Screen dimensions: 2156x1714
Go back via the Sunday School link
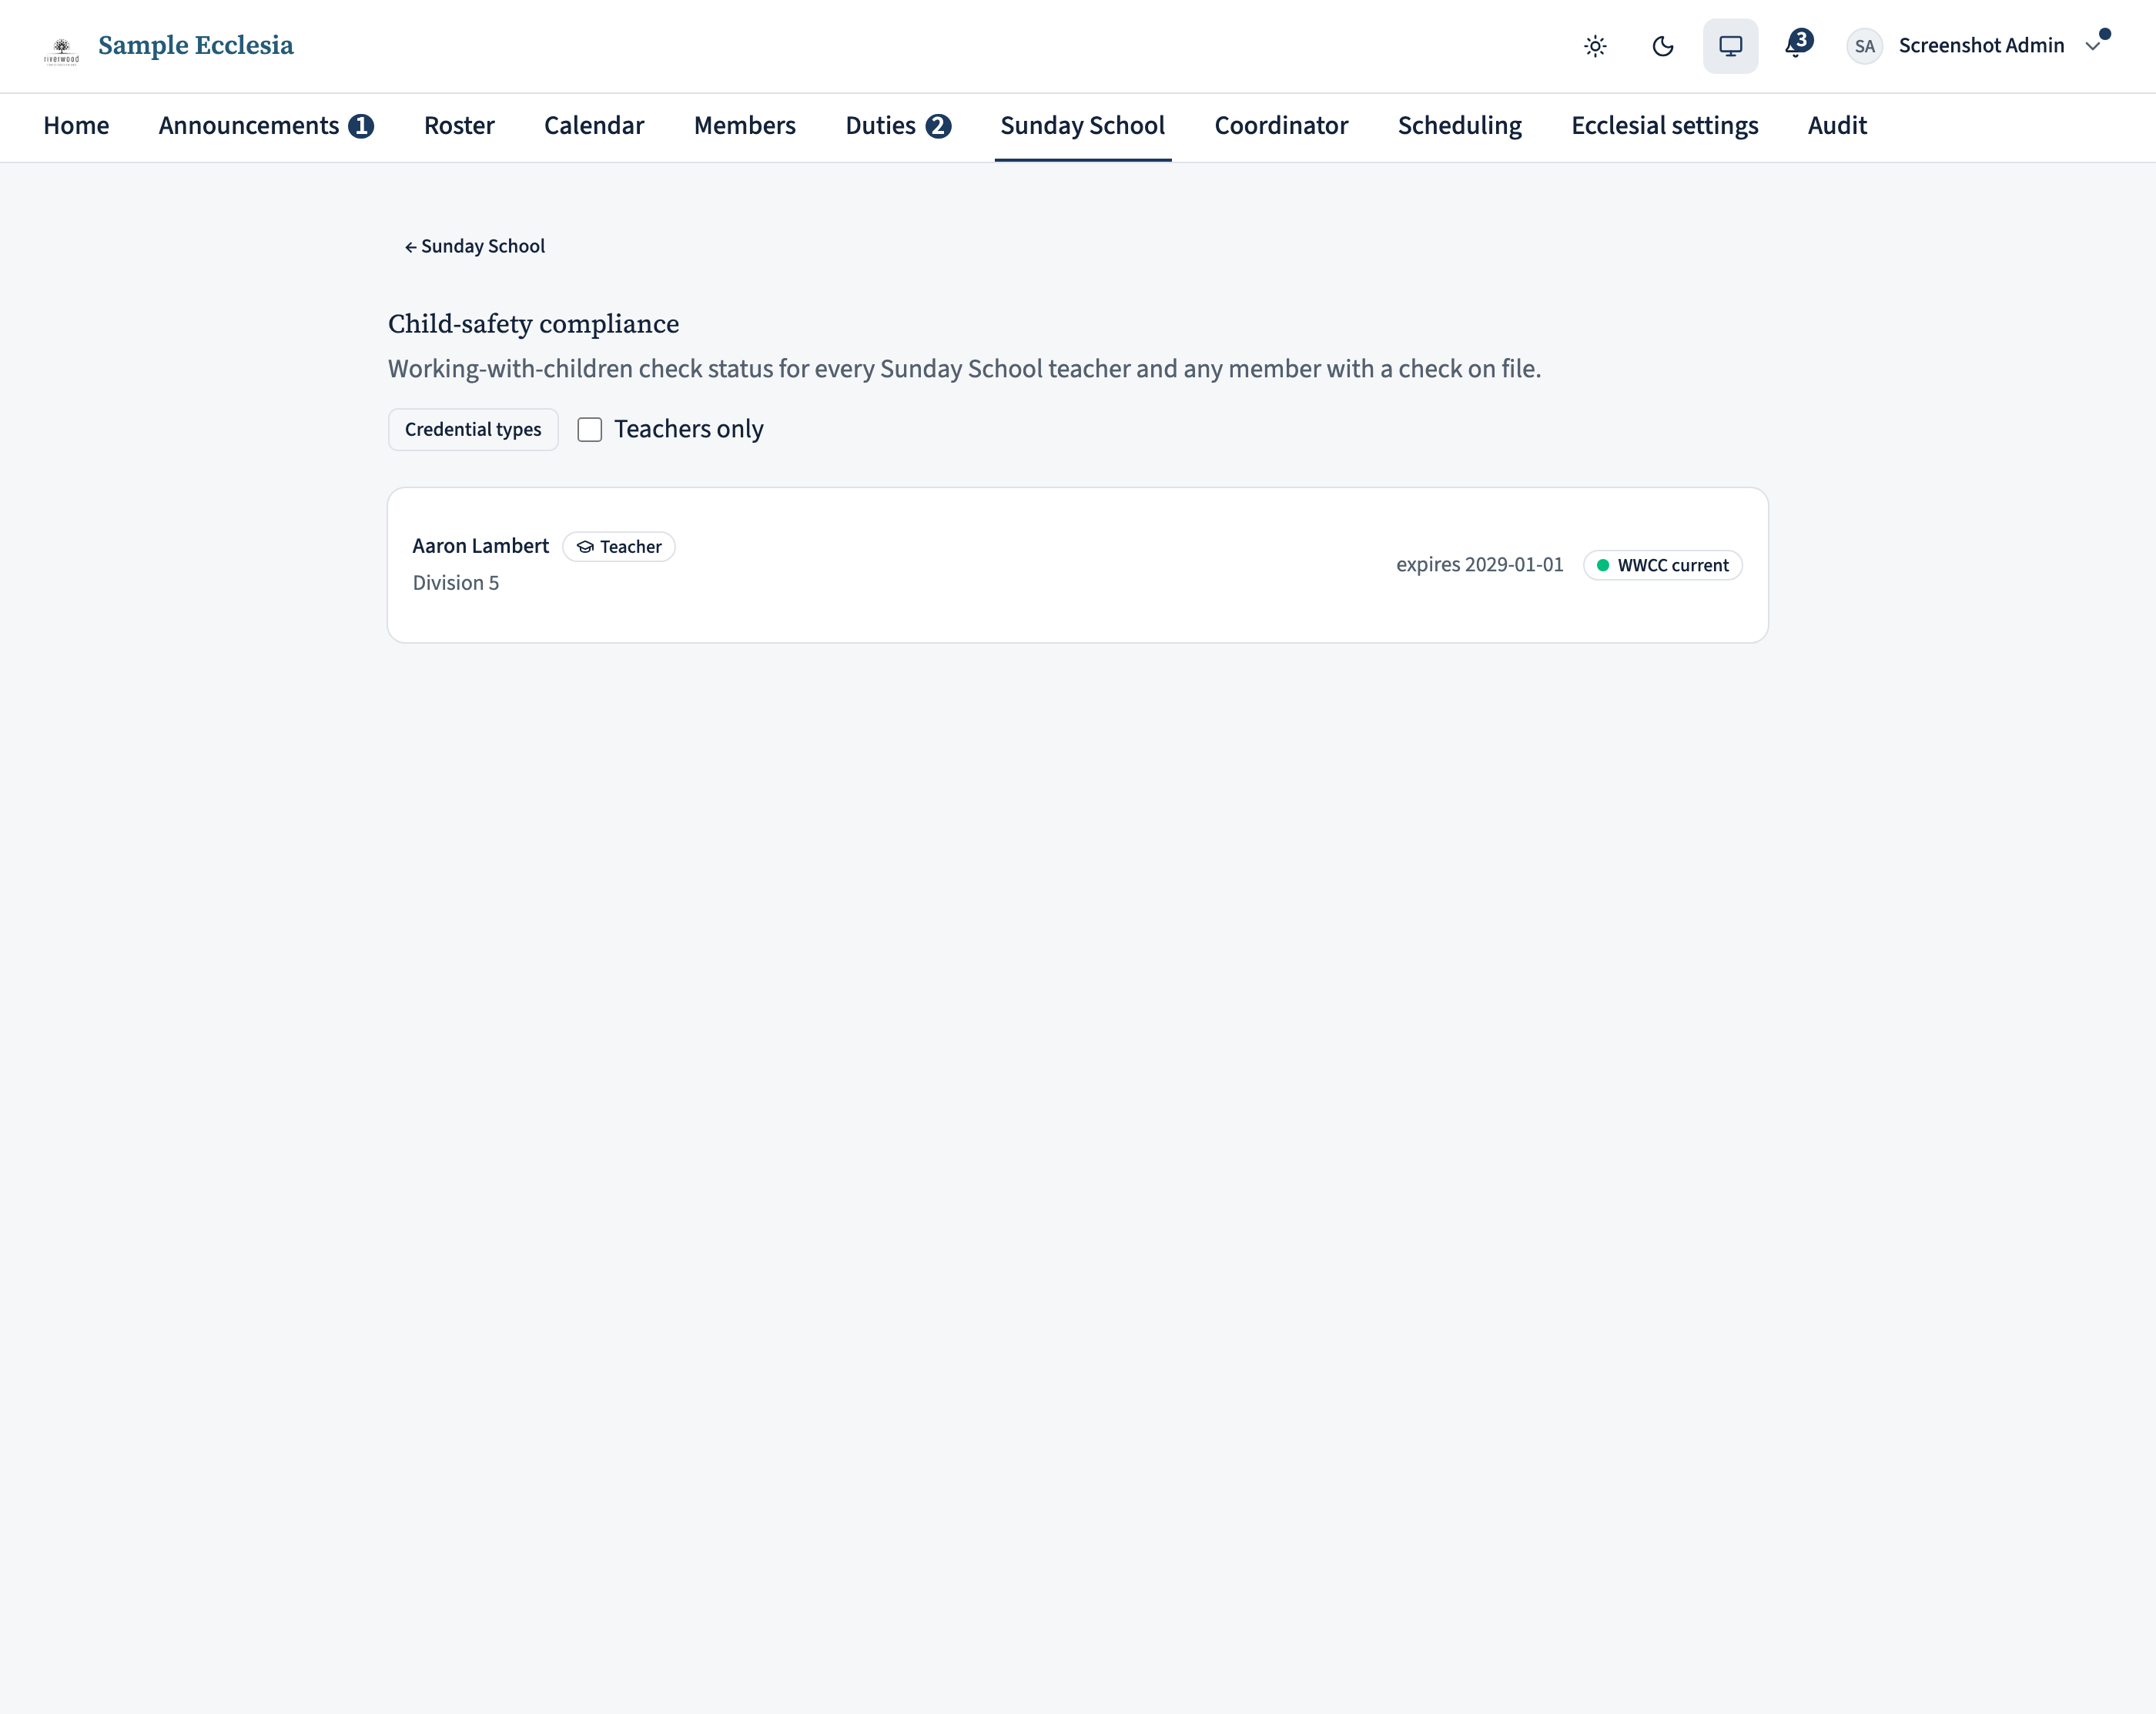pos(474,246)
